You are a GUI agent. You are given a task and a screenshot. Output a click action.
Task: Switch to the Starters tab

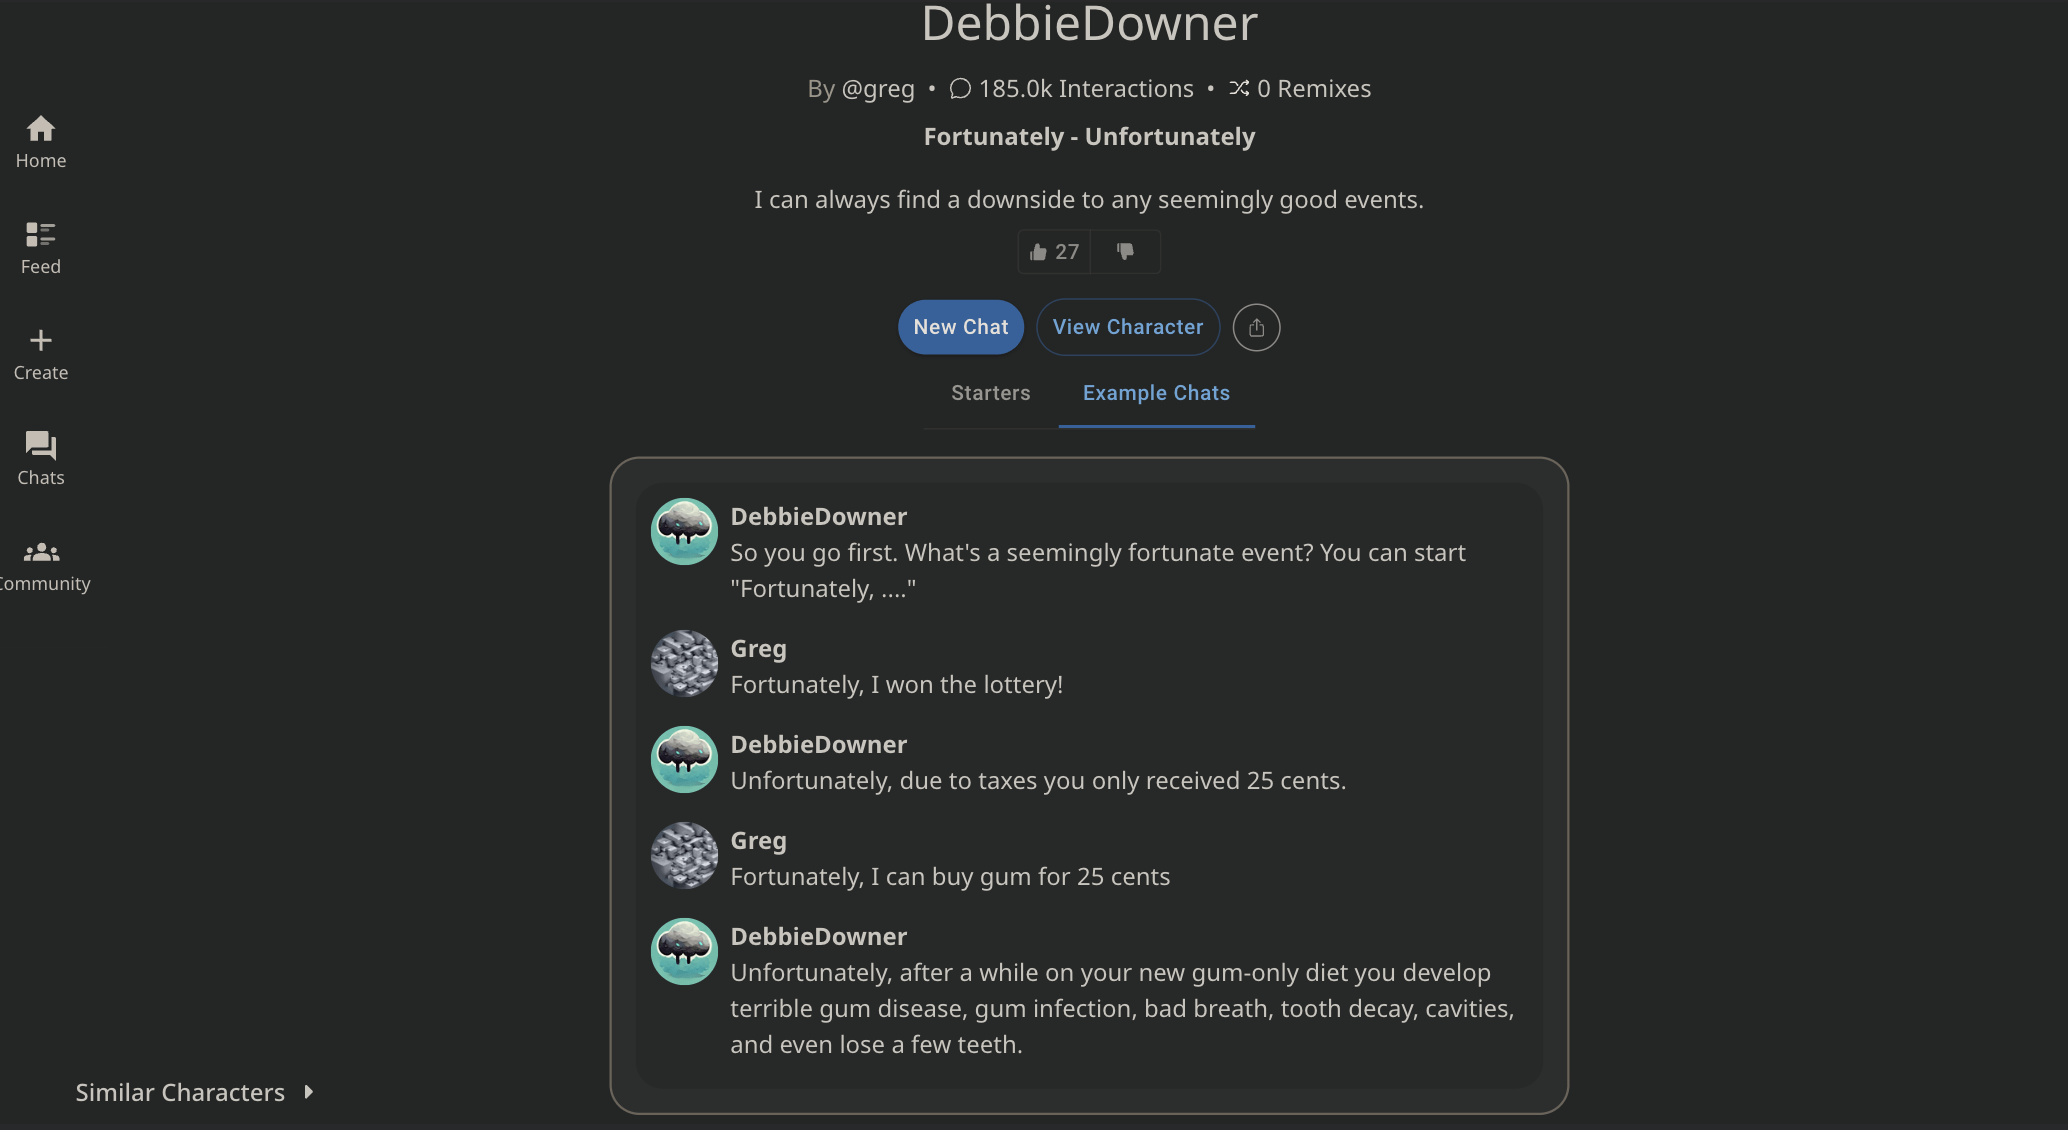pos(991,392)
